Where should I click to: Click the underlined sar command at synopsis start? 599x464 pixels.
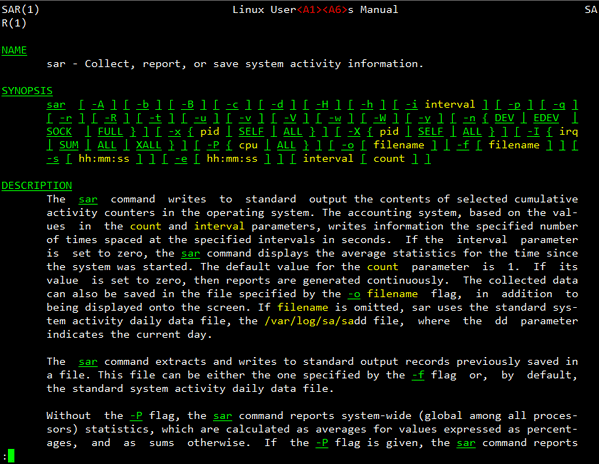tap(56, 105)
